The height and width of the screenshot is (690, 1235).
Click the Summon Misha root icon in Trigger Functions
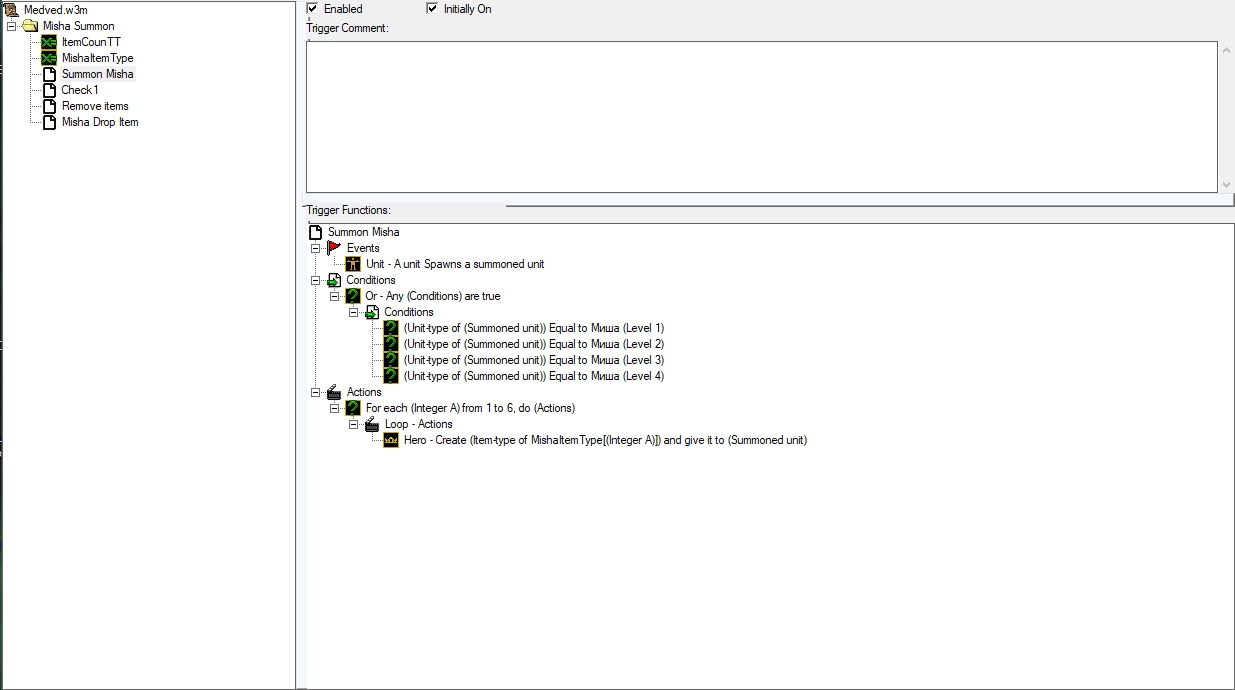tap(316, 232)
